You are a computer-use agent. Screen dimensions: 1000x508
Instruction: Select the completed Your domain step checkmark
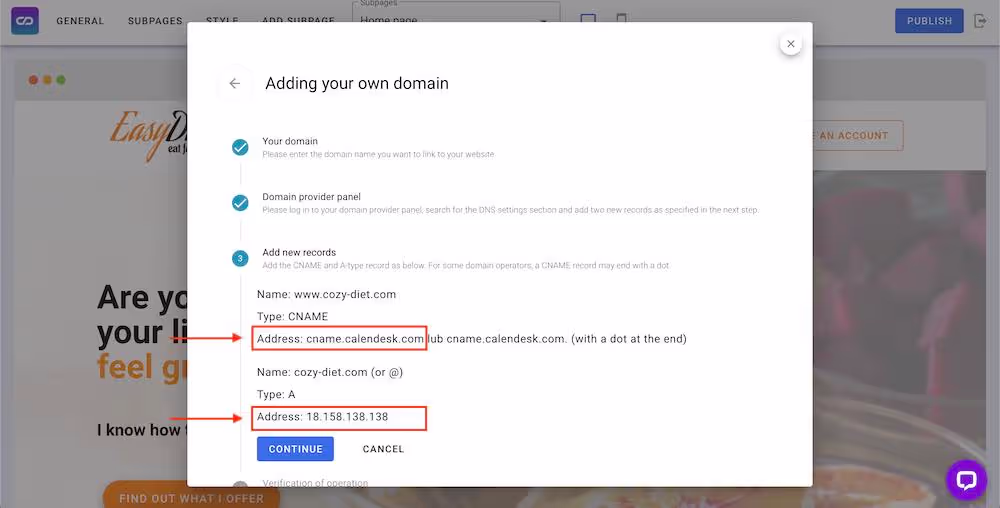pyautogui.click(x=240, y=148)
